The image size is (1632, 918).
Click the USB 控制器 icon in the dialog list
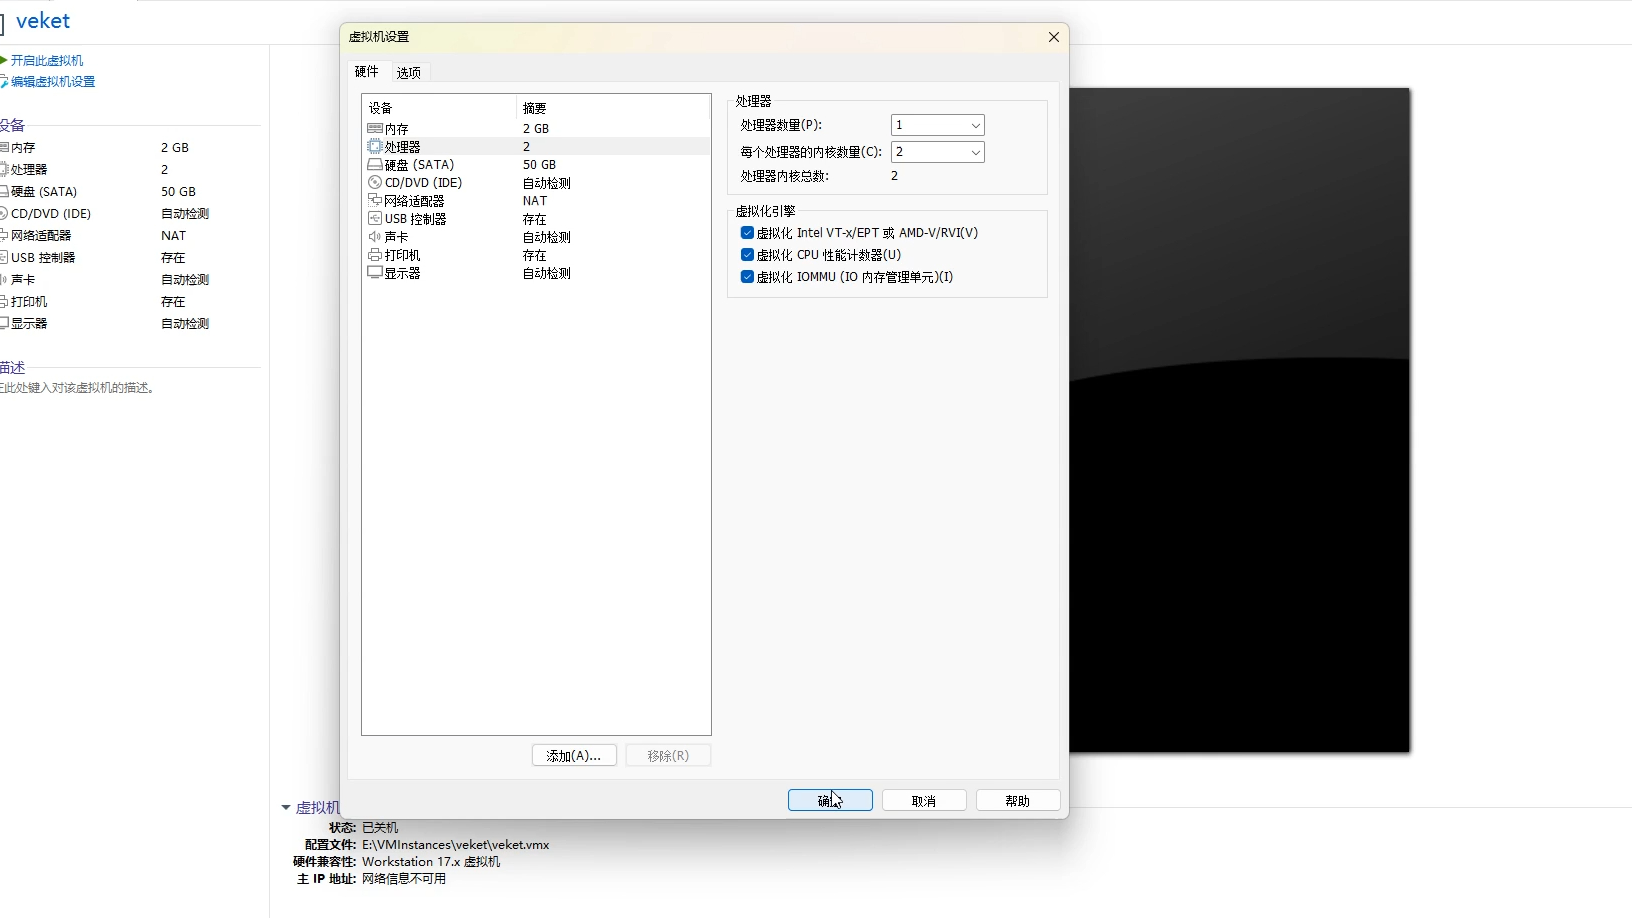coord(375,218)
